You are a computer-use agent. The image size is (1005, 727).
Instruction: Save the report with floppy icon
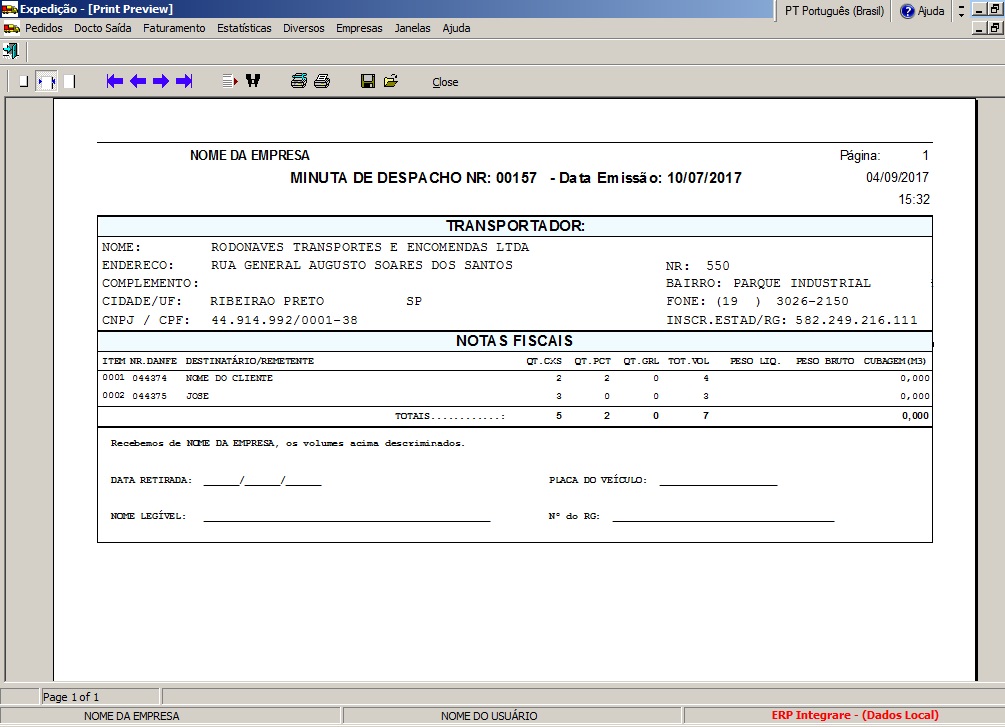pyautogui.click(x=368, y=81)
